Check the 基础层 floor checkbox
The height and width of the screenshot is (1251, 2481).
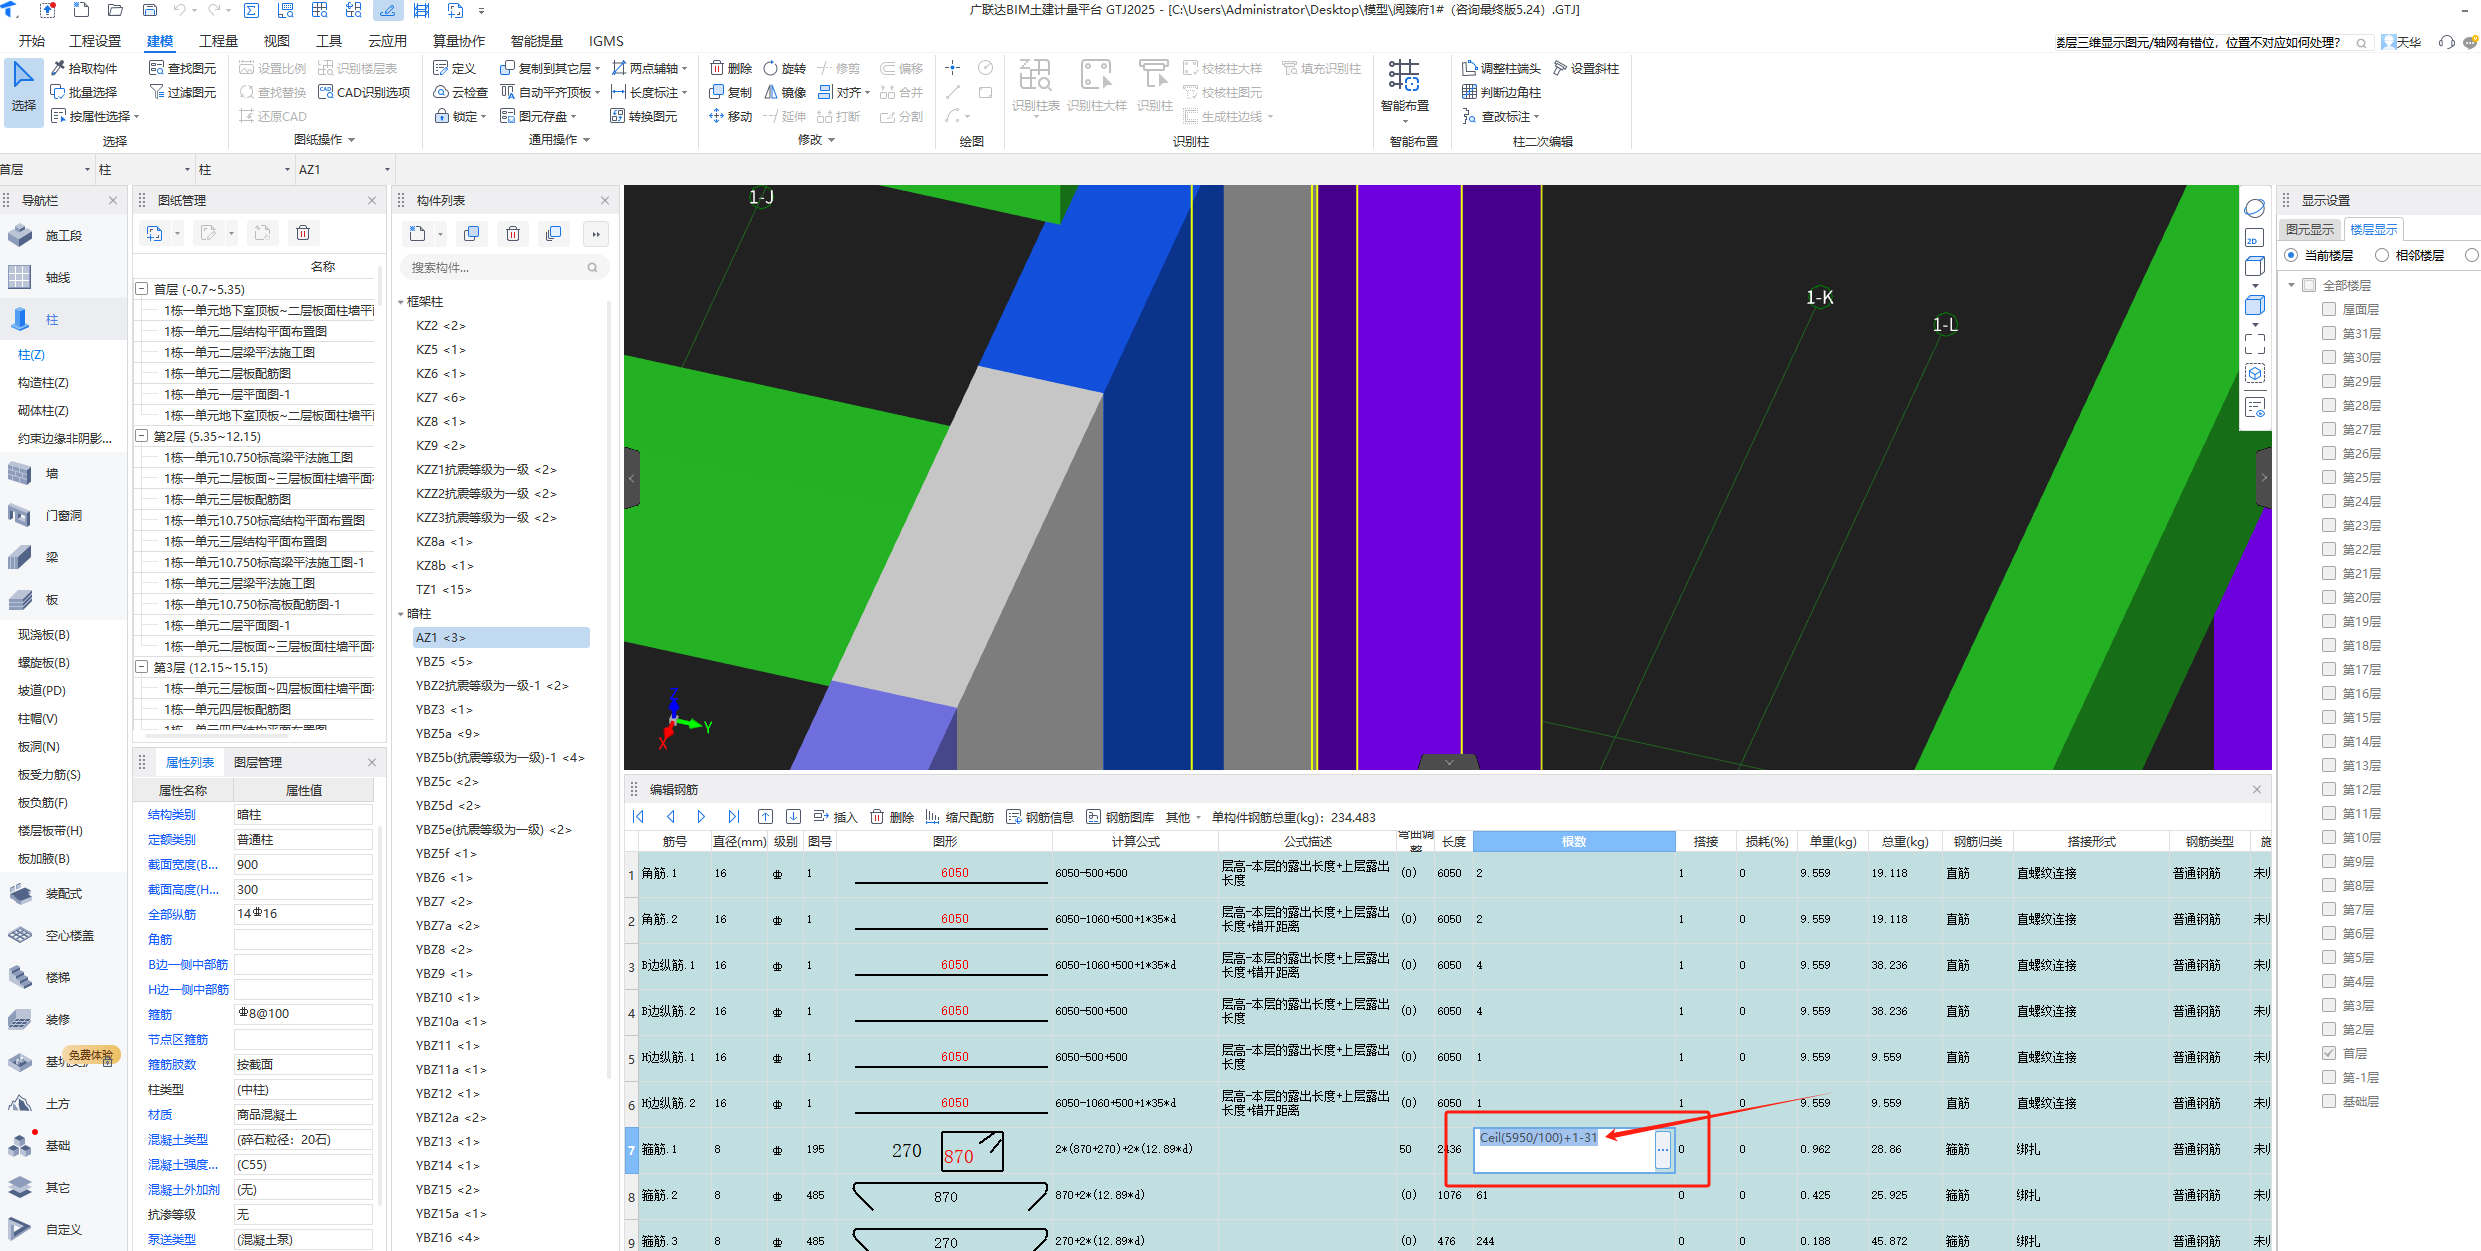pyautogui.click(x=2329, y=1101)
